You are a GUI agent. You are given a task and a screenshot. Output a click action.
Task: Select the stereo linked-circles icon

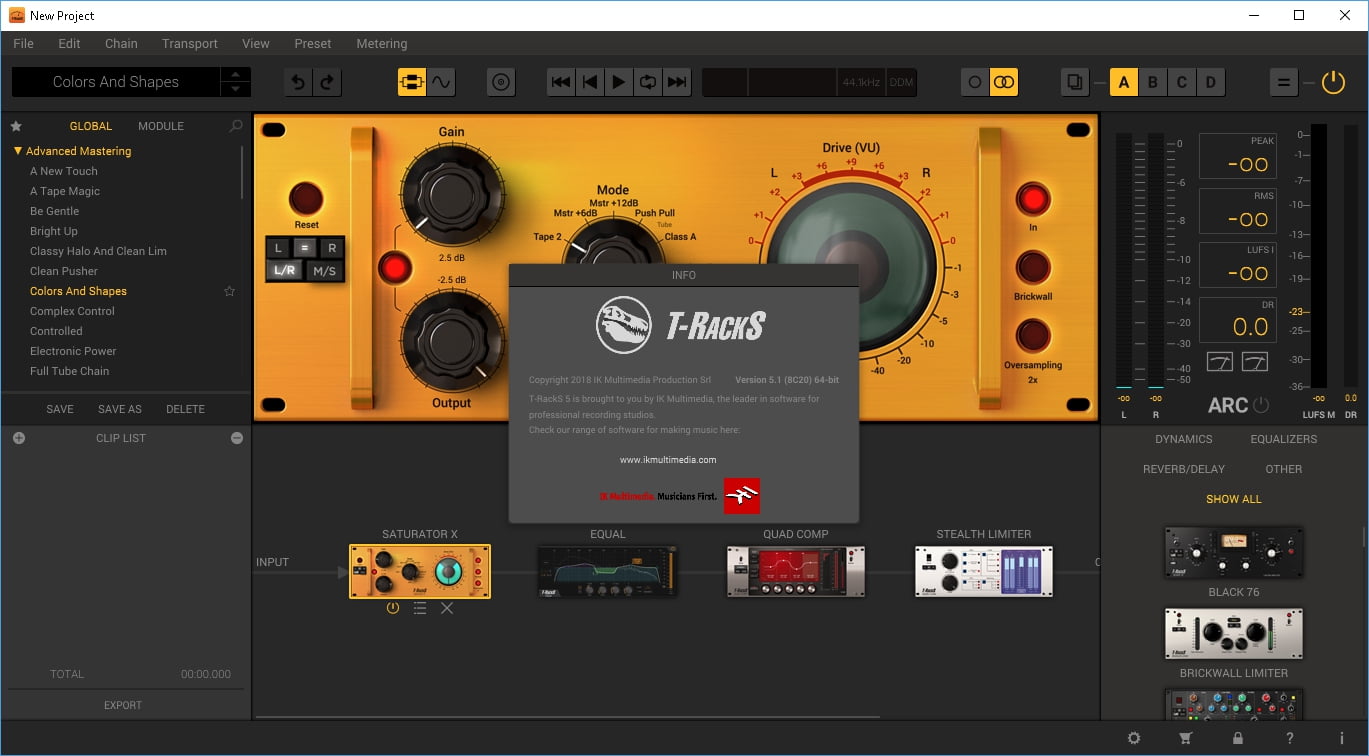1004,82
